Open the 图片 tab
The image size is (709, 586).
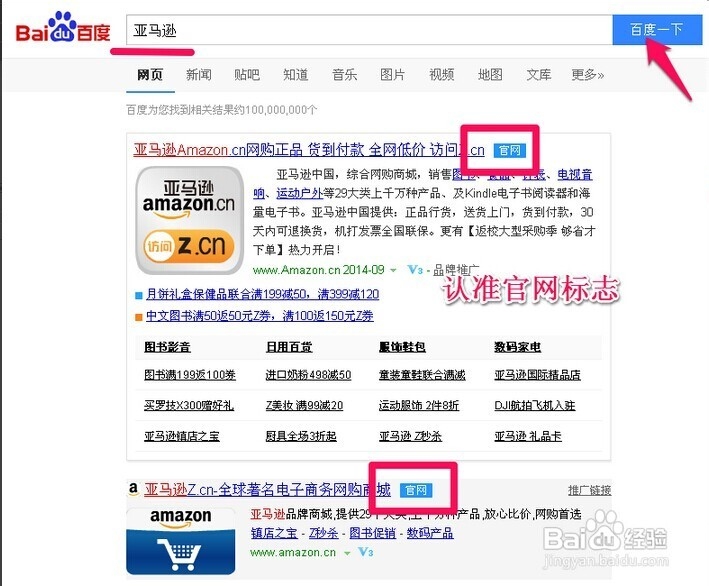click(x=392, y=75)
